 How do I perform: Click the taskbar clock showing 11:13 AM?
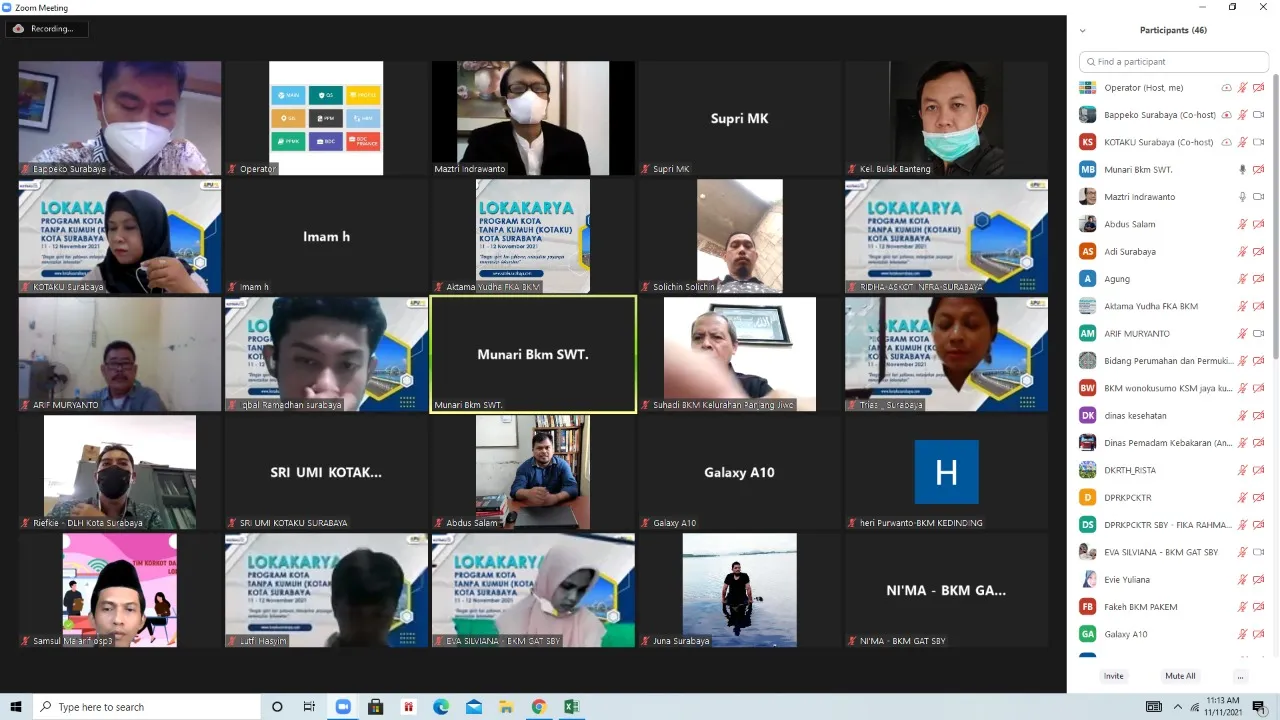click(x=1223, y=707)
